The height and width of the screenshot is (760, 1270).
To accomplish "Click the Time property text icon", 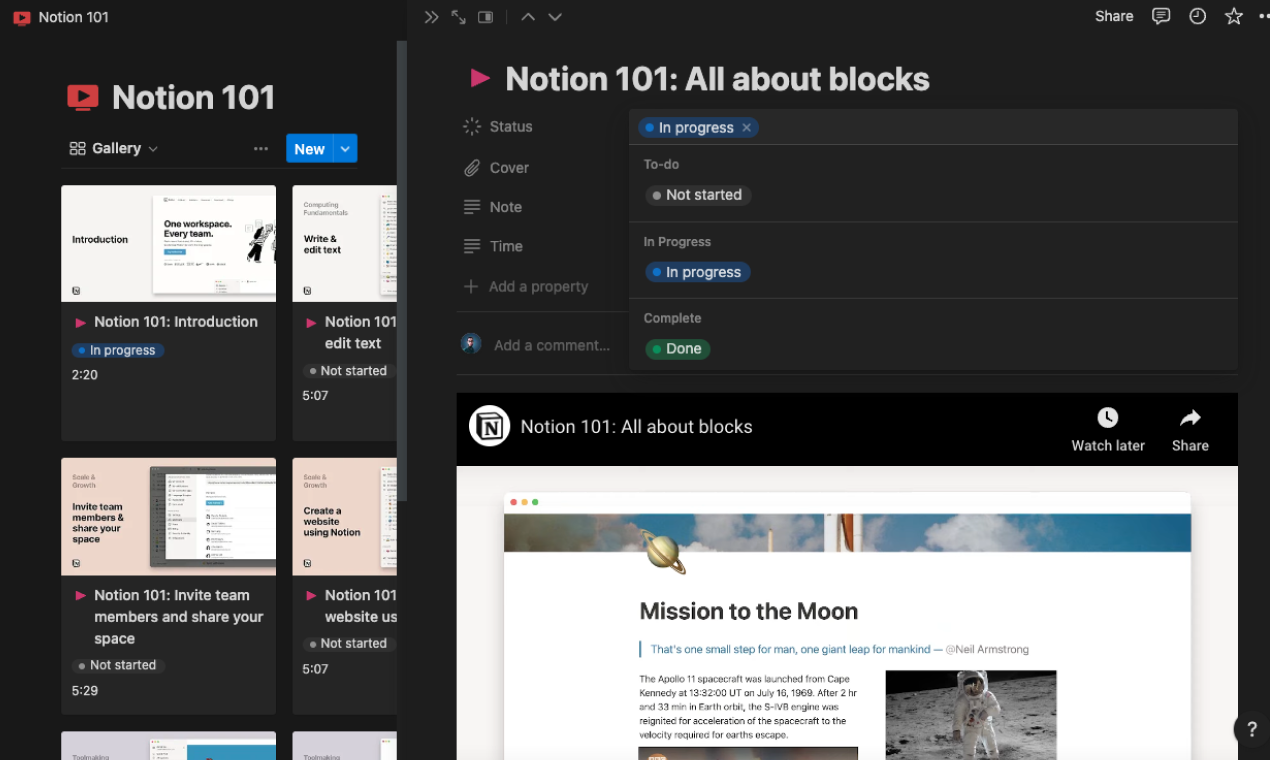I will pos(472,246).
